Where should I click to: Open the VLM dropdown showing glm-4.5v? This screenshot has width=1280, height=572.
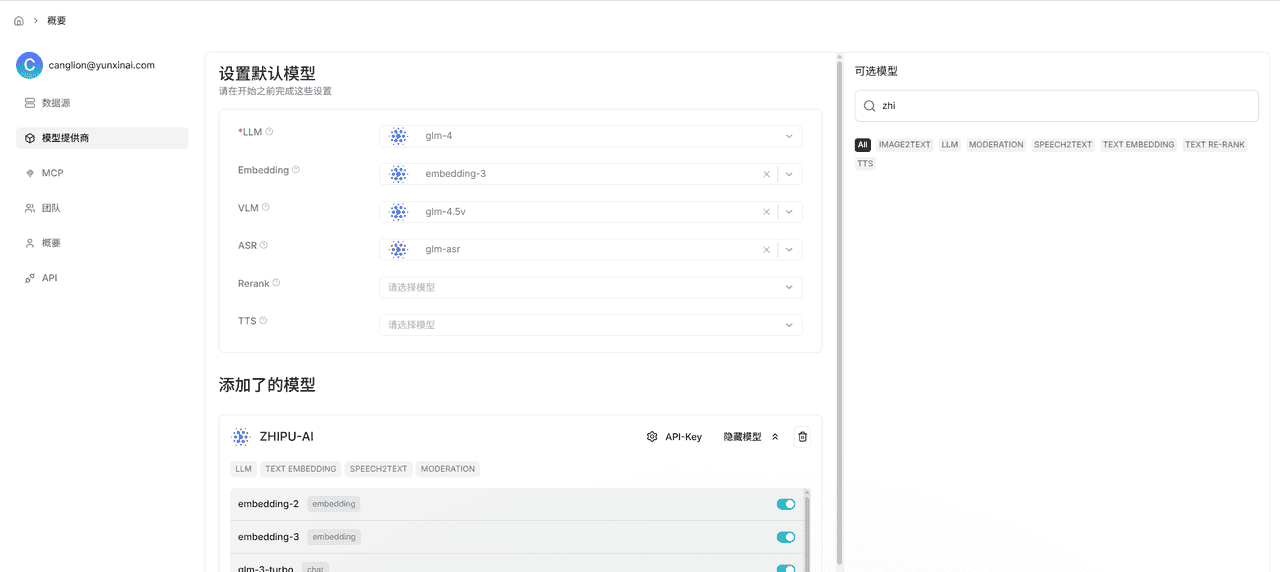click(591, 212)
